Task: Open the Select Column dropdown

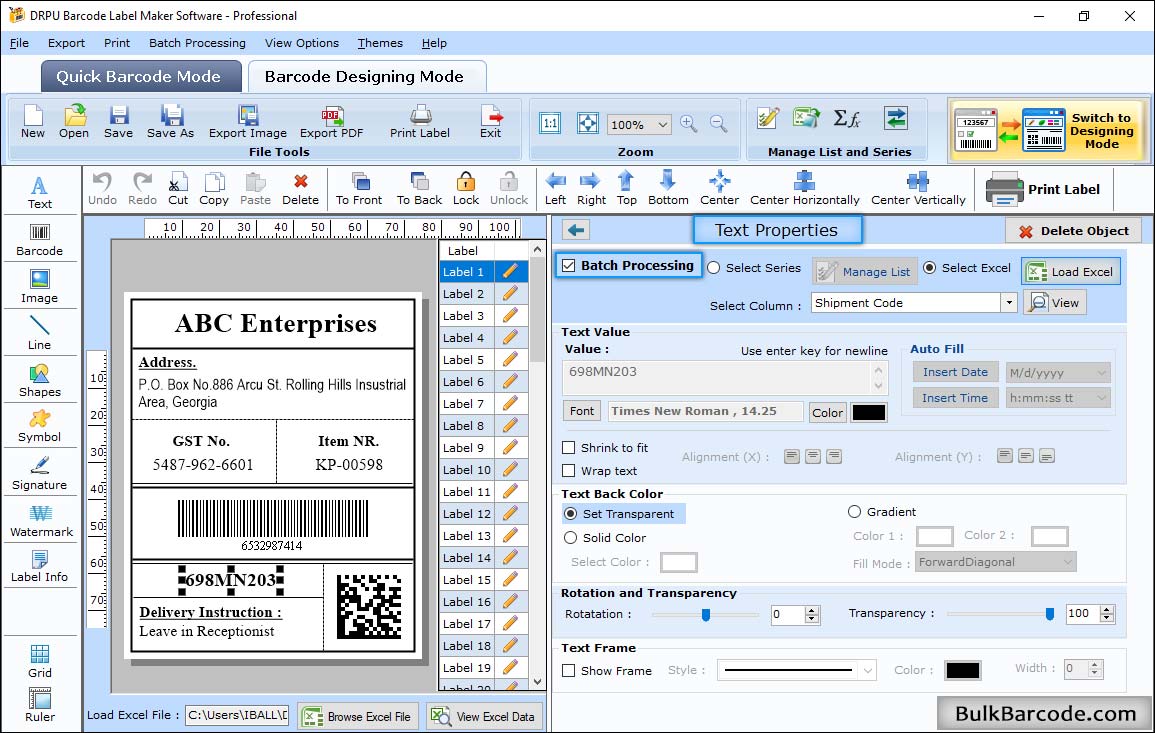Action: (x=1009, y=303)
